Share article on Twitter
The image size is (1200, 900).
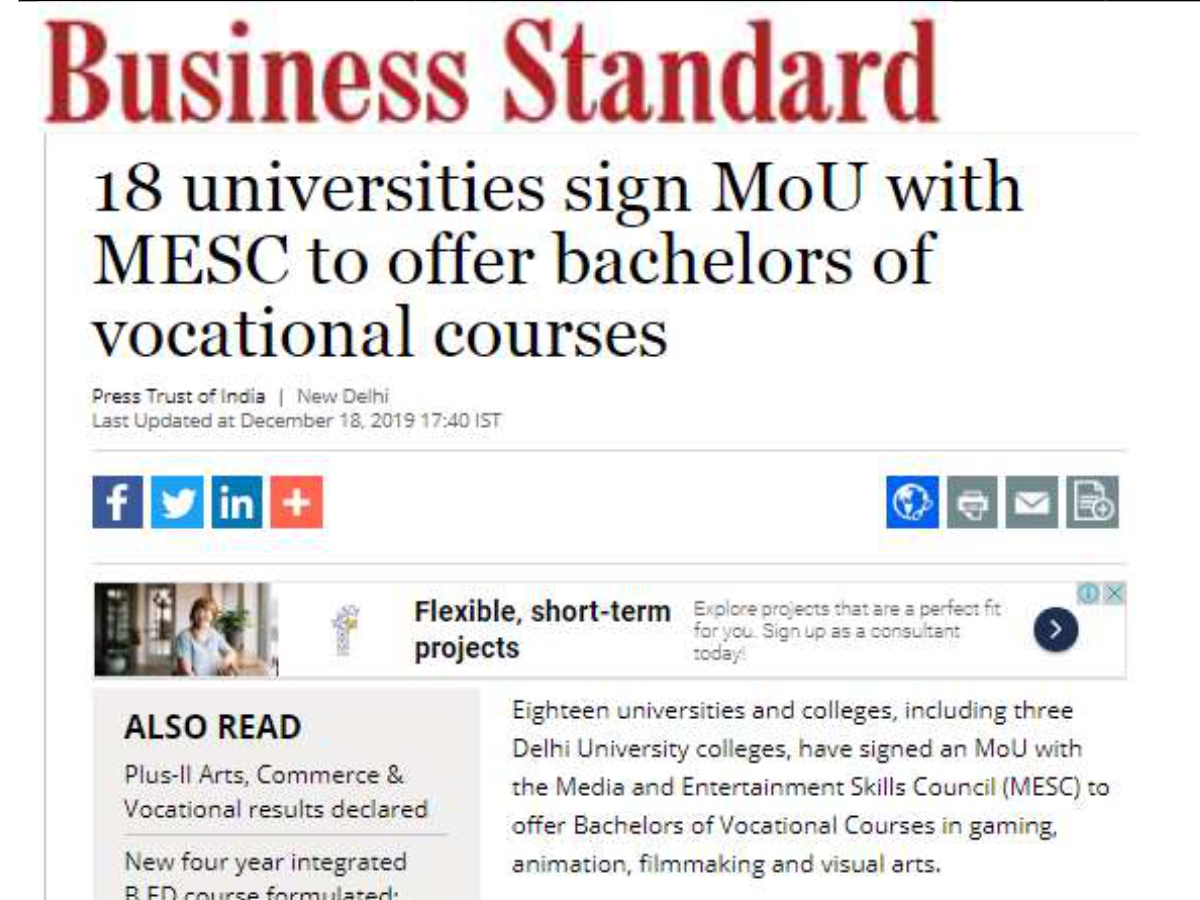click(x=177, y=502)
